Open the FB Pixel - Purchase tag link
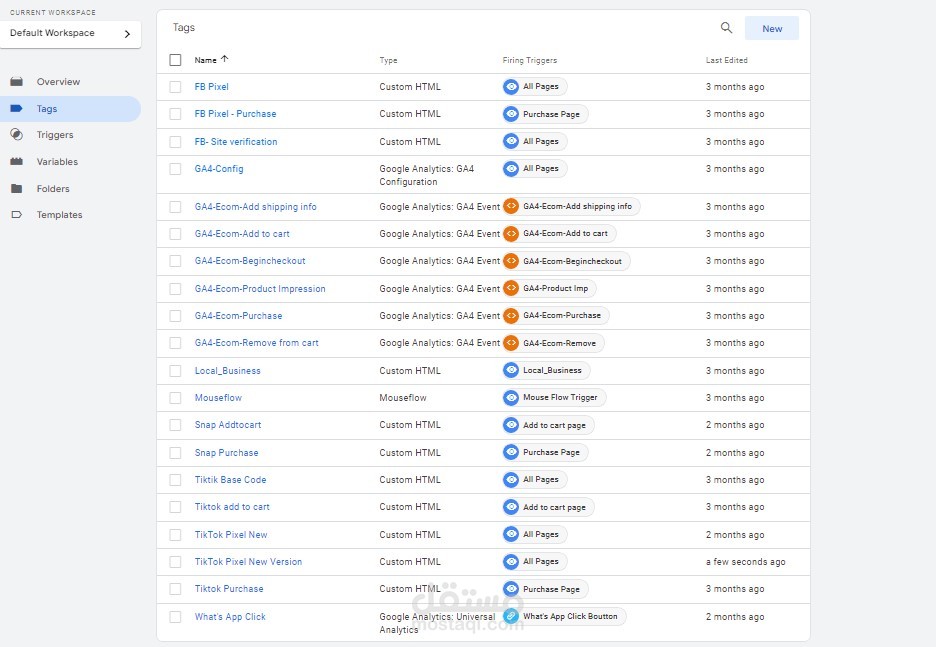 pyautogui.click(x=235, y=114)
